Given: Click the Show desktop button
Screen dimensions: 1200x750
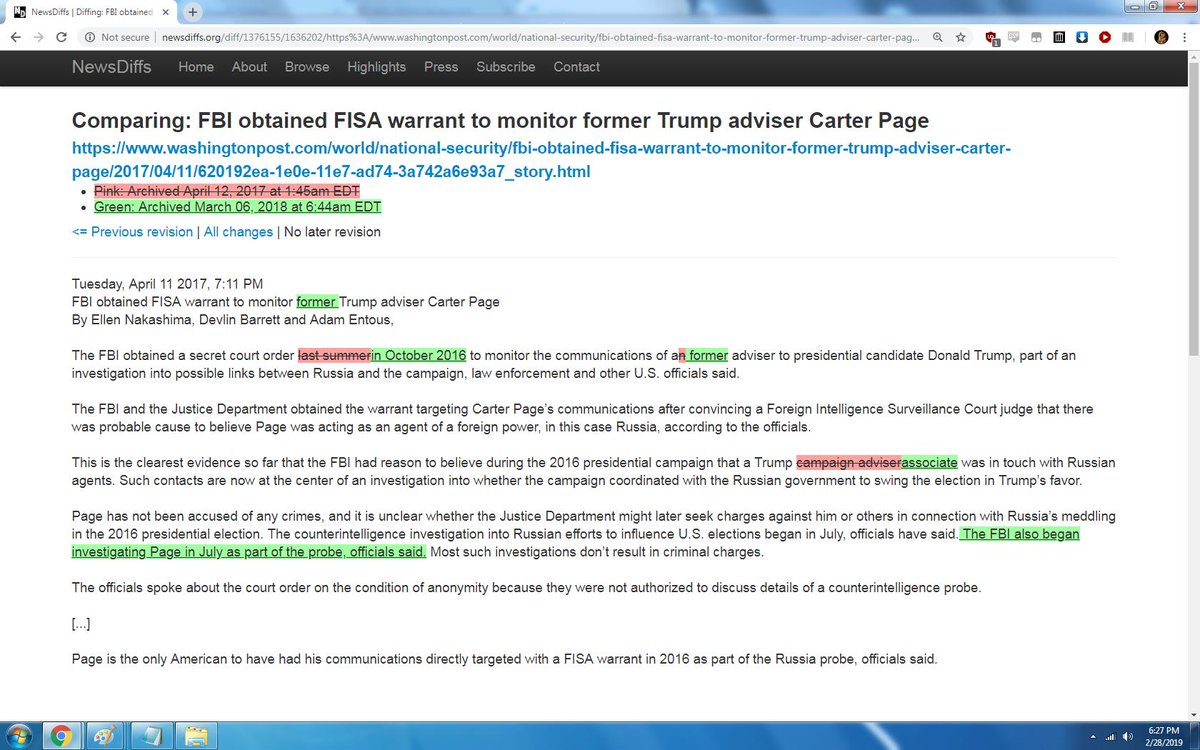Looking at the screenshot, I should click(1194, 737).
